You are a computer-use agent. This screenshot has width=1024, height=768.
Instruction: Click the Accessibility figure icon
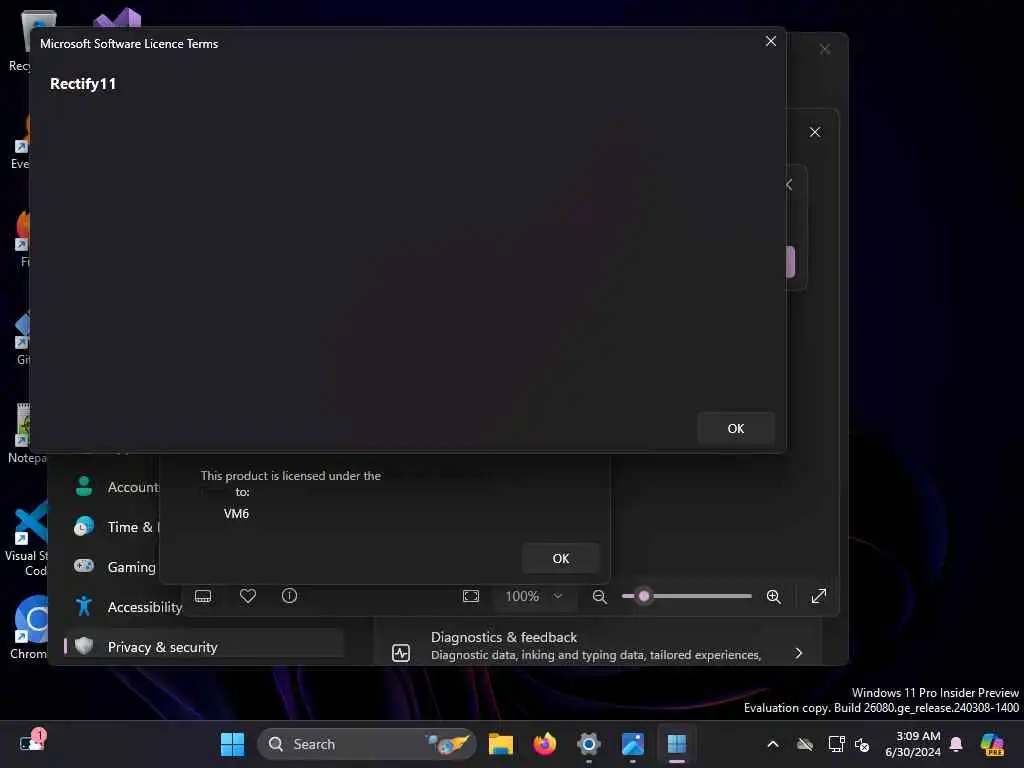pyautogui.click(x=84, y=606)
